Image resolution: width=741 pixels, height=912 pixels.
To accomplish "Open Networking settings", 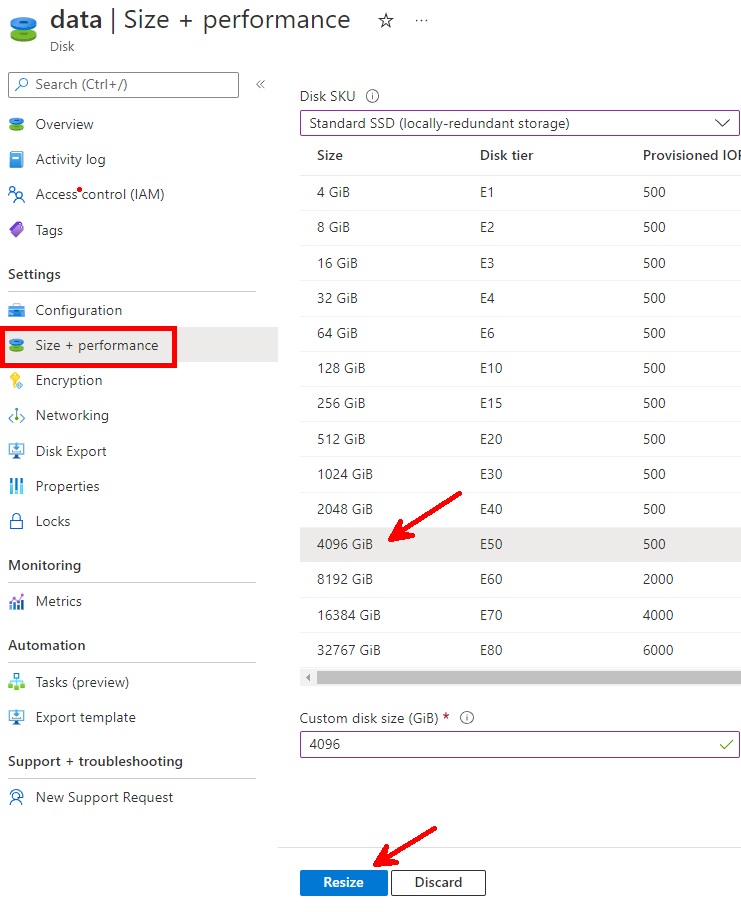I will (72, 416).
